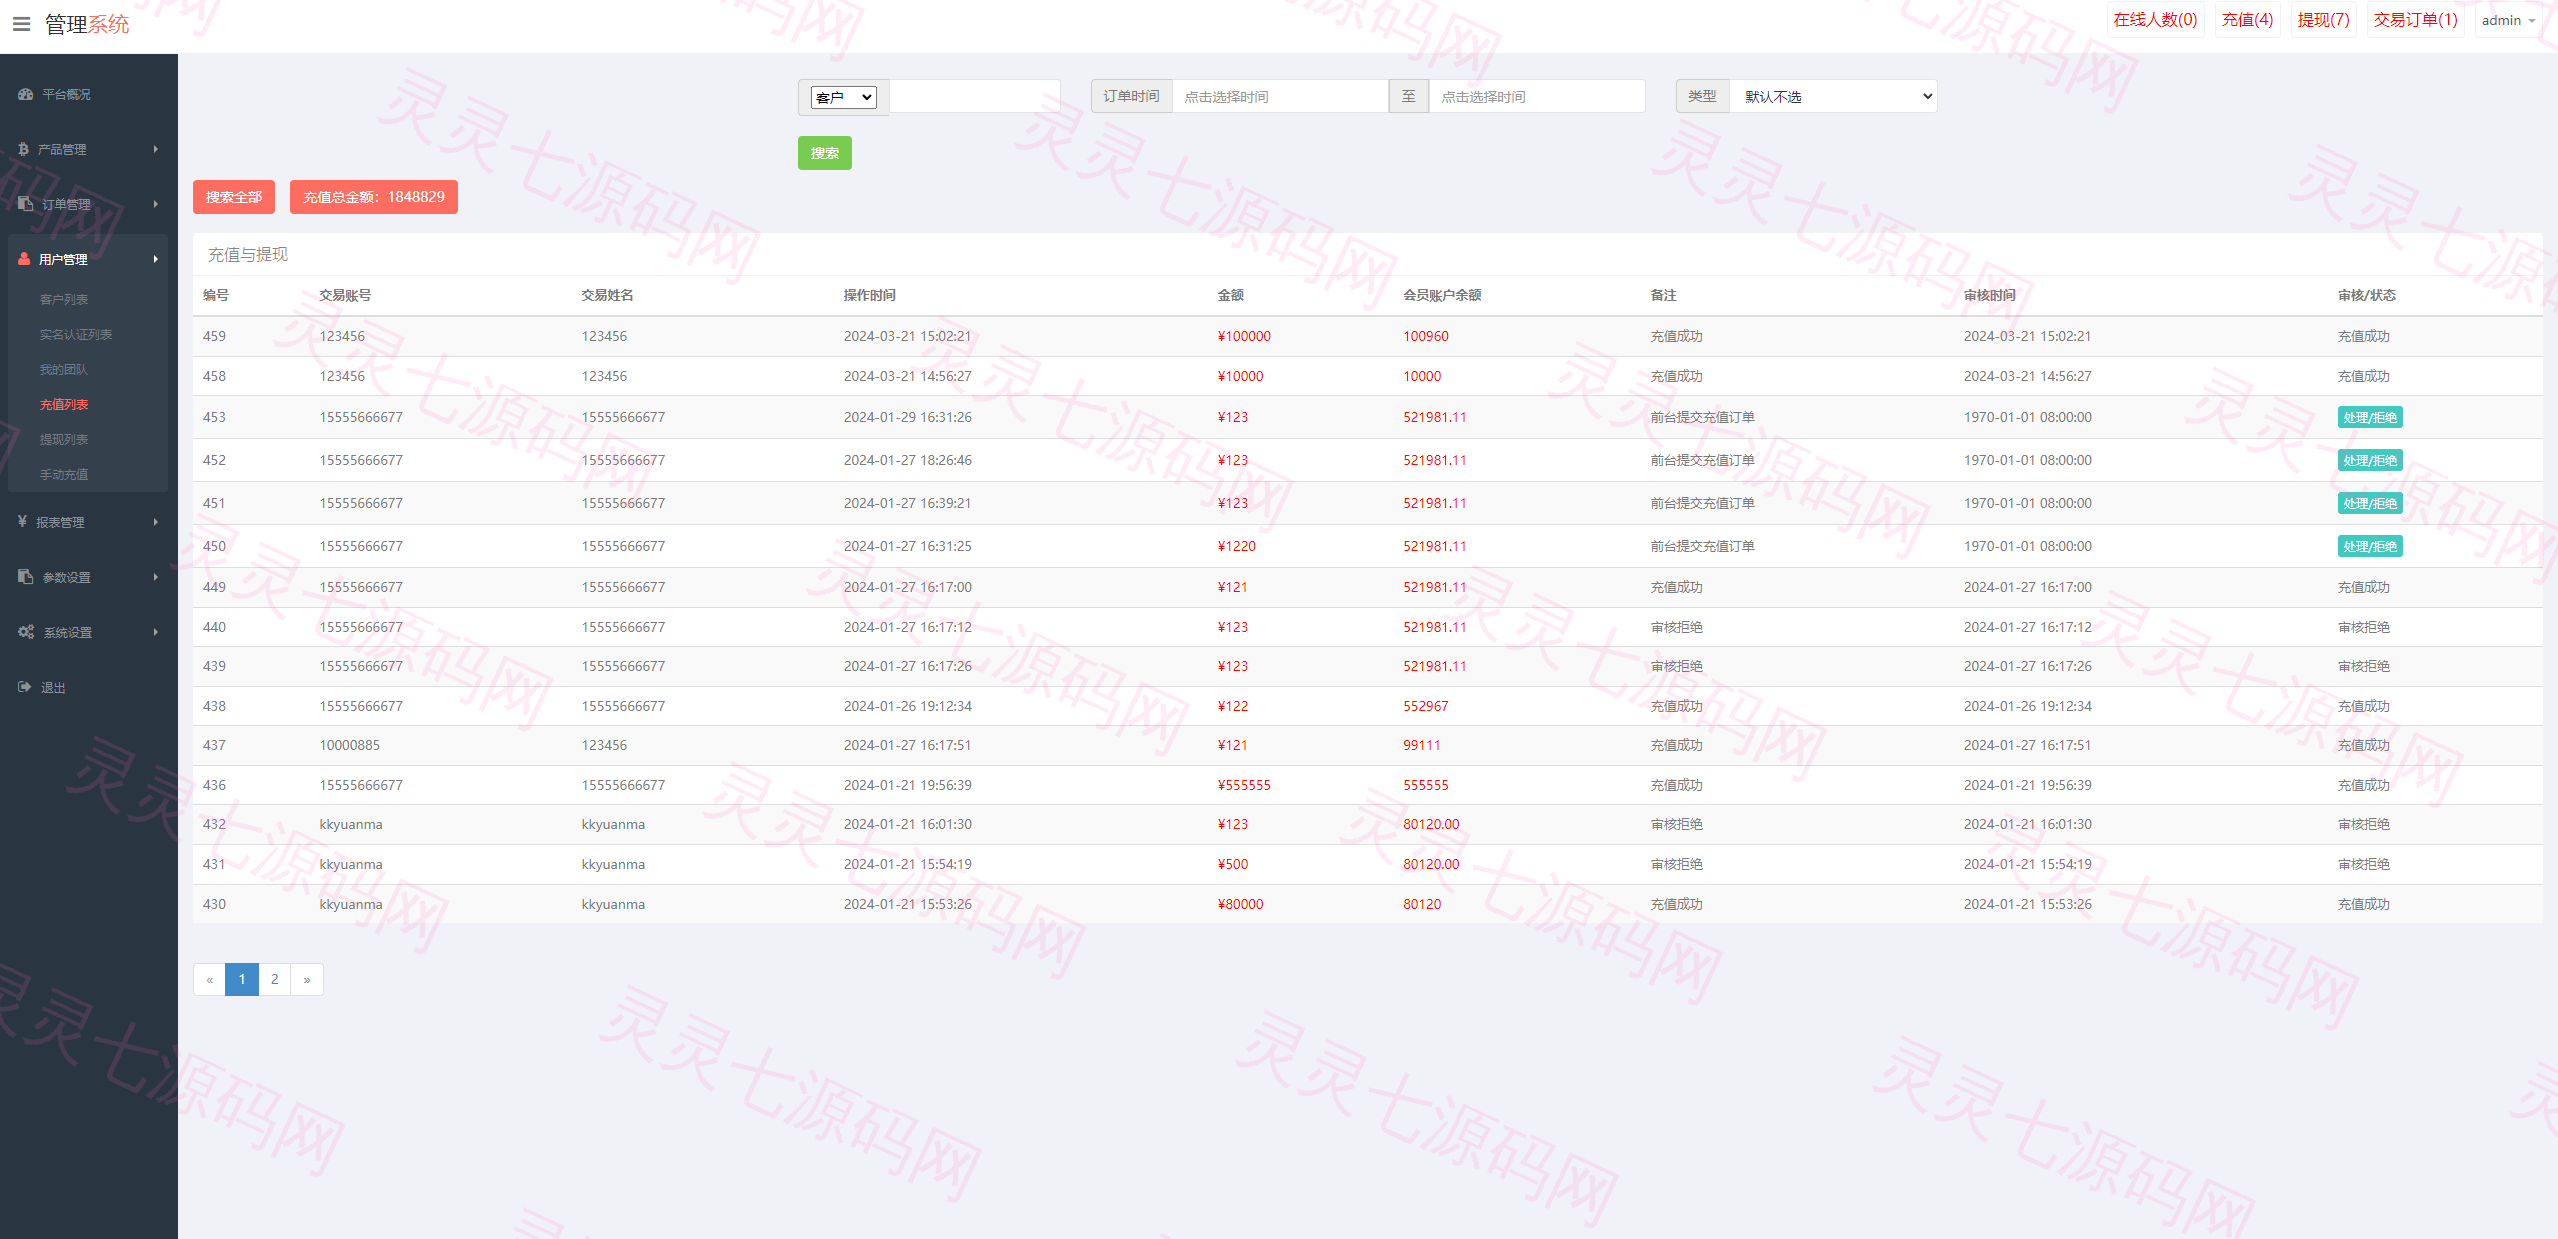Open 我的团队 submenu item

(64, 369)
